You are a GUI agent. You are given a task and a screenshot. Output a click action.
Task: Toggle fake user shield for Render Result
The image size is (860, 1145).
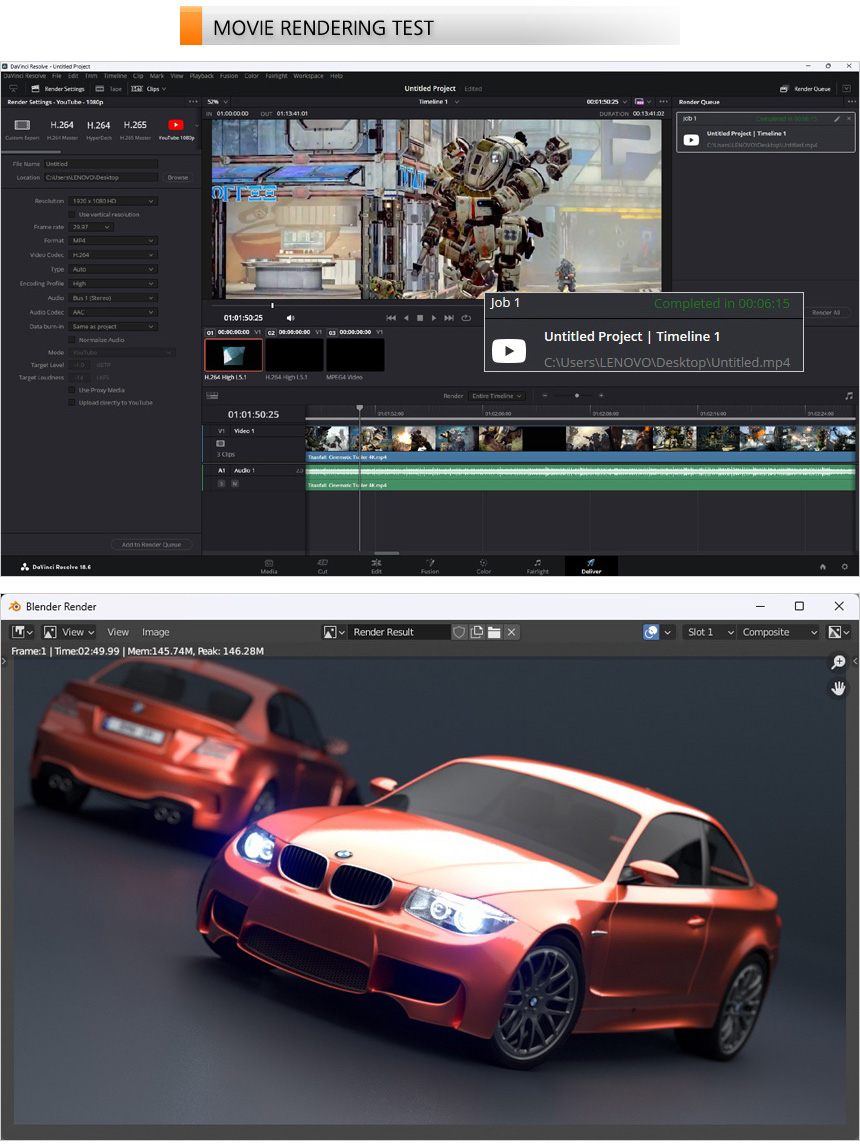pyautogui.click(x=459, y=632)
